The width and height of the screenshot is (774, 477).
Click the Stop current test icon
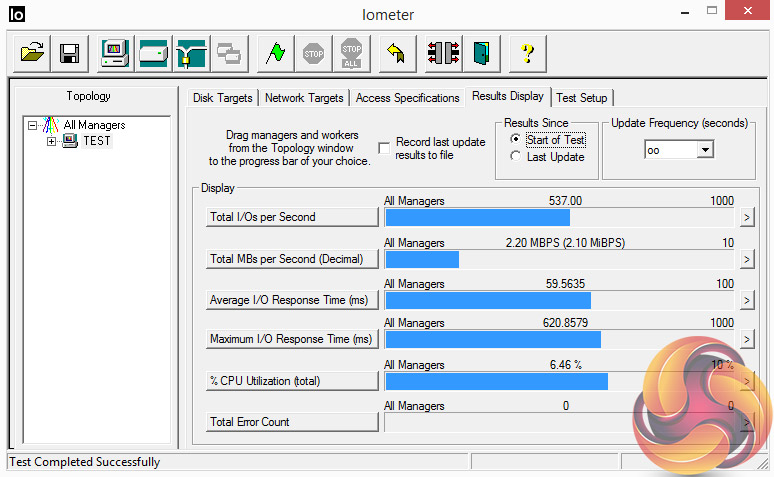(313, 53)
